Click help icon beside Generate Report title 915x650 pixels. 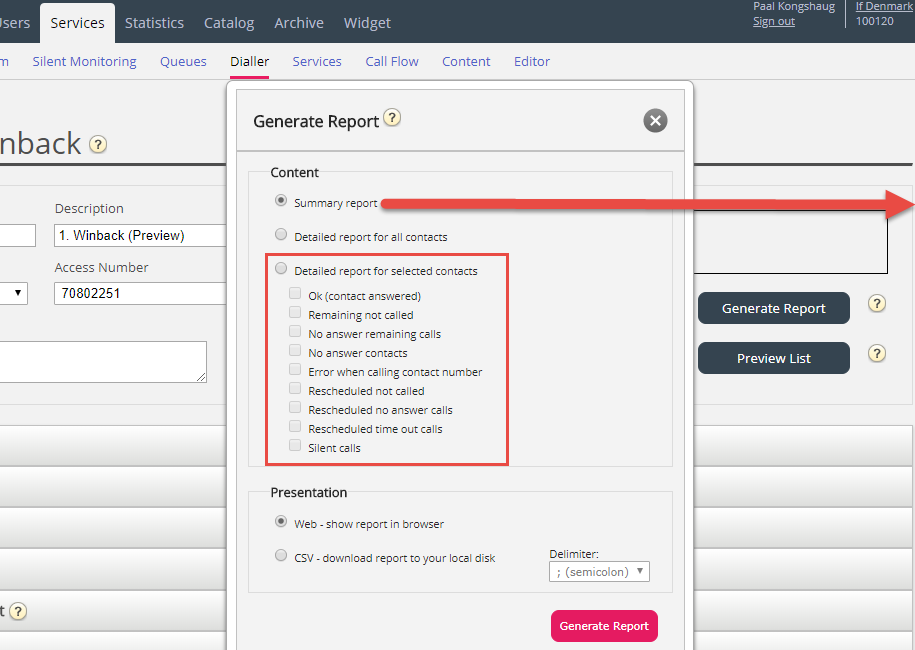(392, 118)
